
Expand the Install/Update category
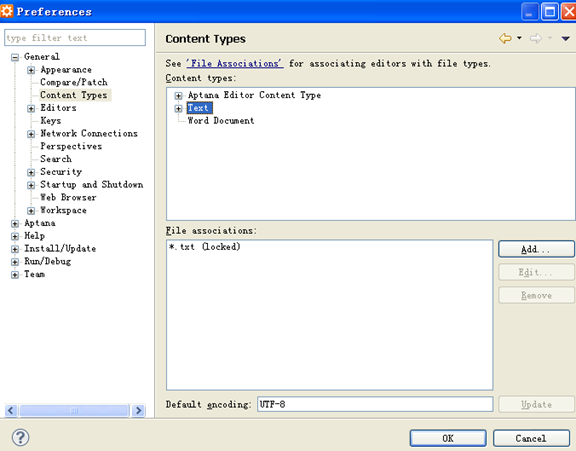tap(15, 249)
